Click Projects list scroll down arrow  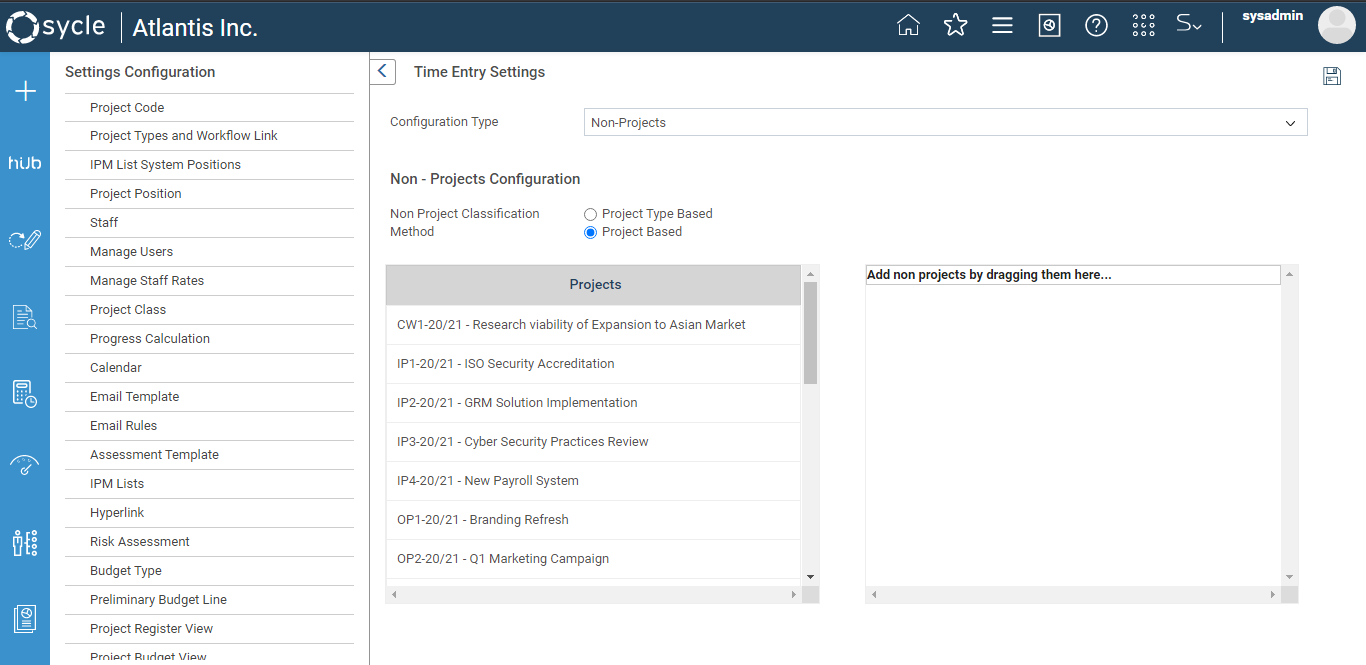pyautogui.click(x=810, y=577)
